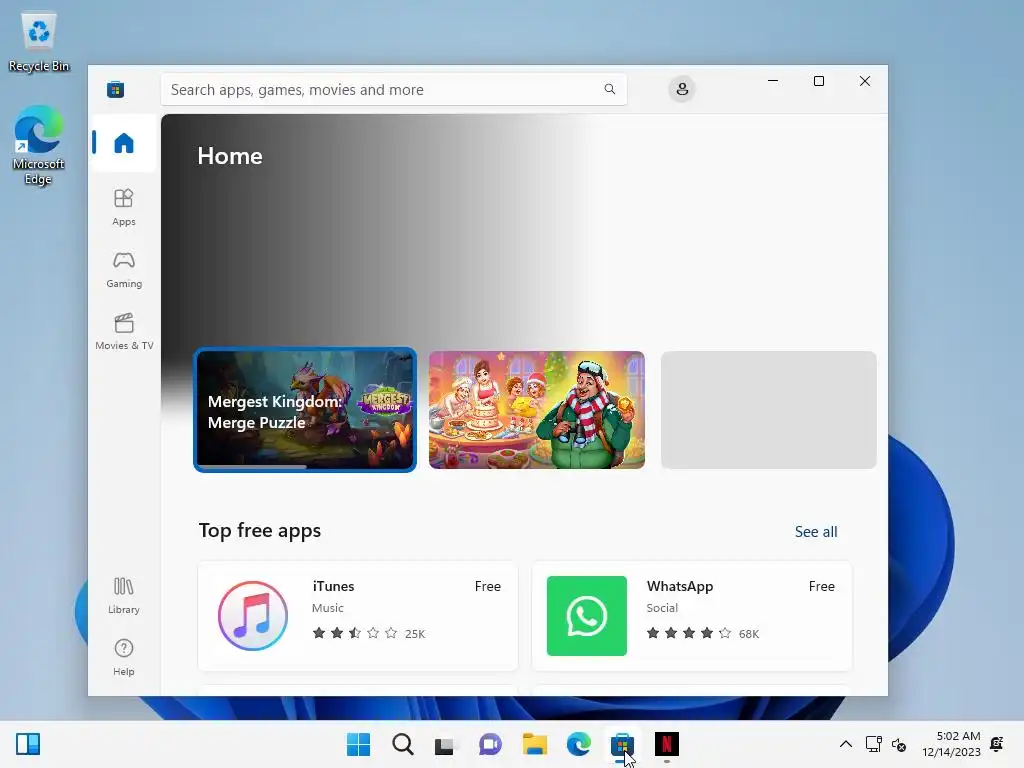
Task: Open the iTunes app icon
Action: 253,616
